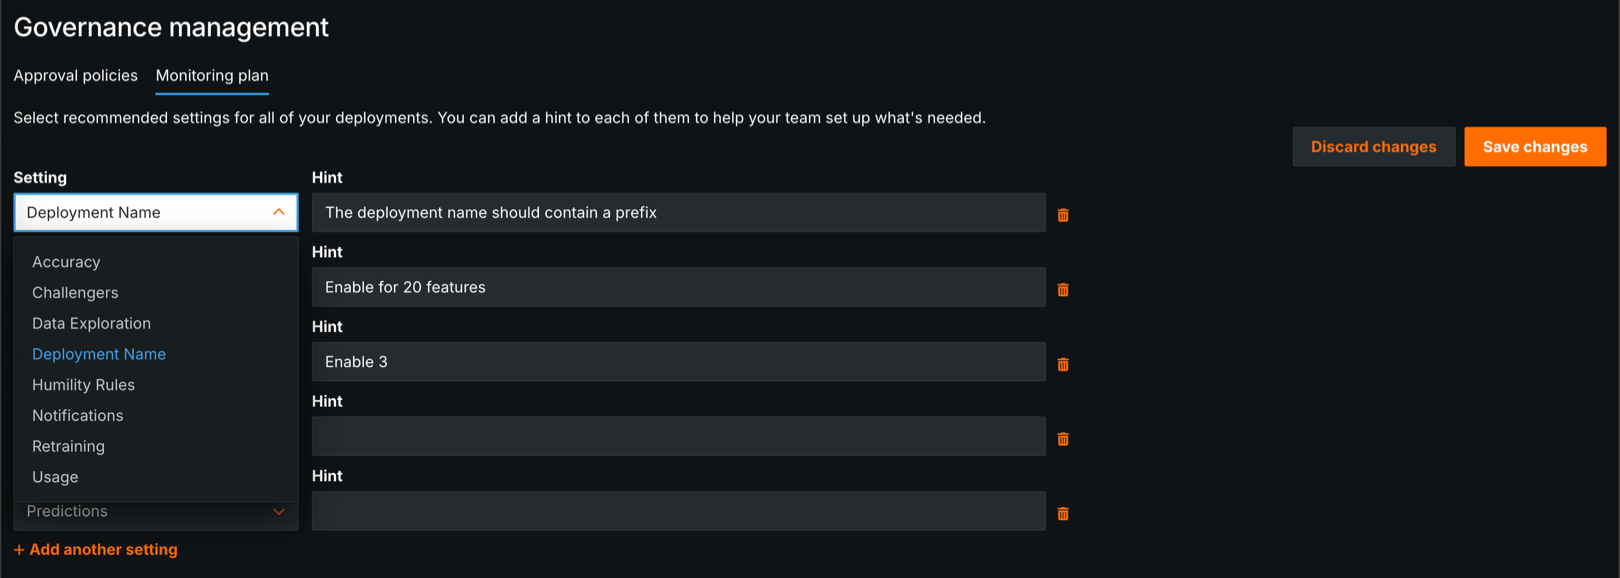Viewport: 1620px width, 578px height.
Task: Click the empty fourth Hint input field
Action: (x=678, y=437)
